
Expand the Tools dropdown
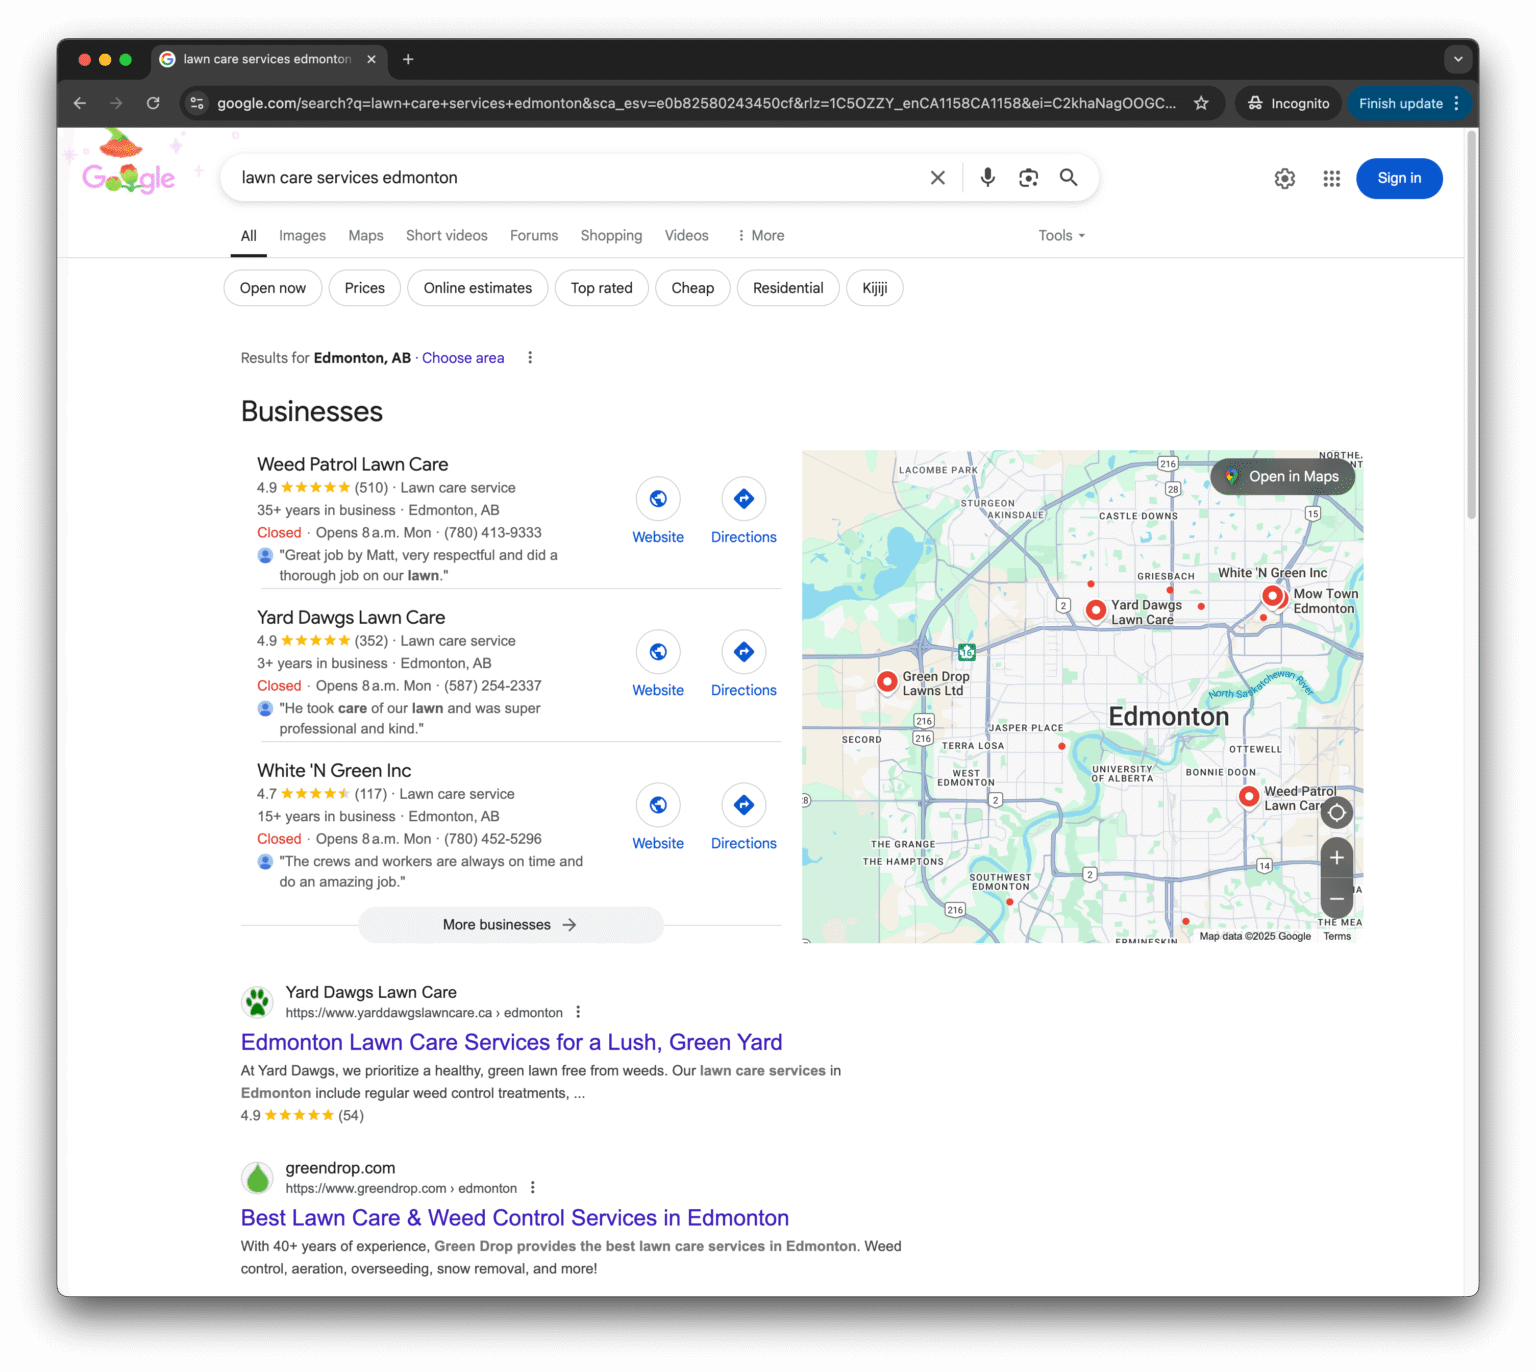1061,236
